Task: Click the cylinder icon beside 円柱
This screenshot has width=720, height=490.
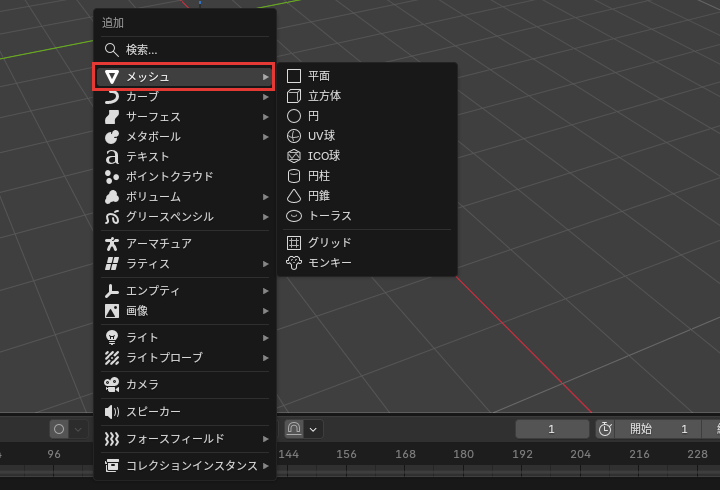Action: click(294, 176)
